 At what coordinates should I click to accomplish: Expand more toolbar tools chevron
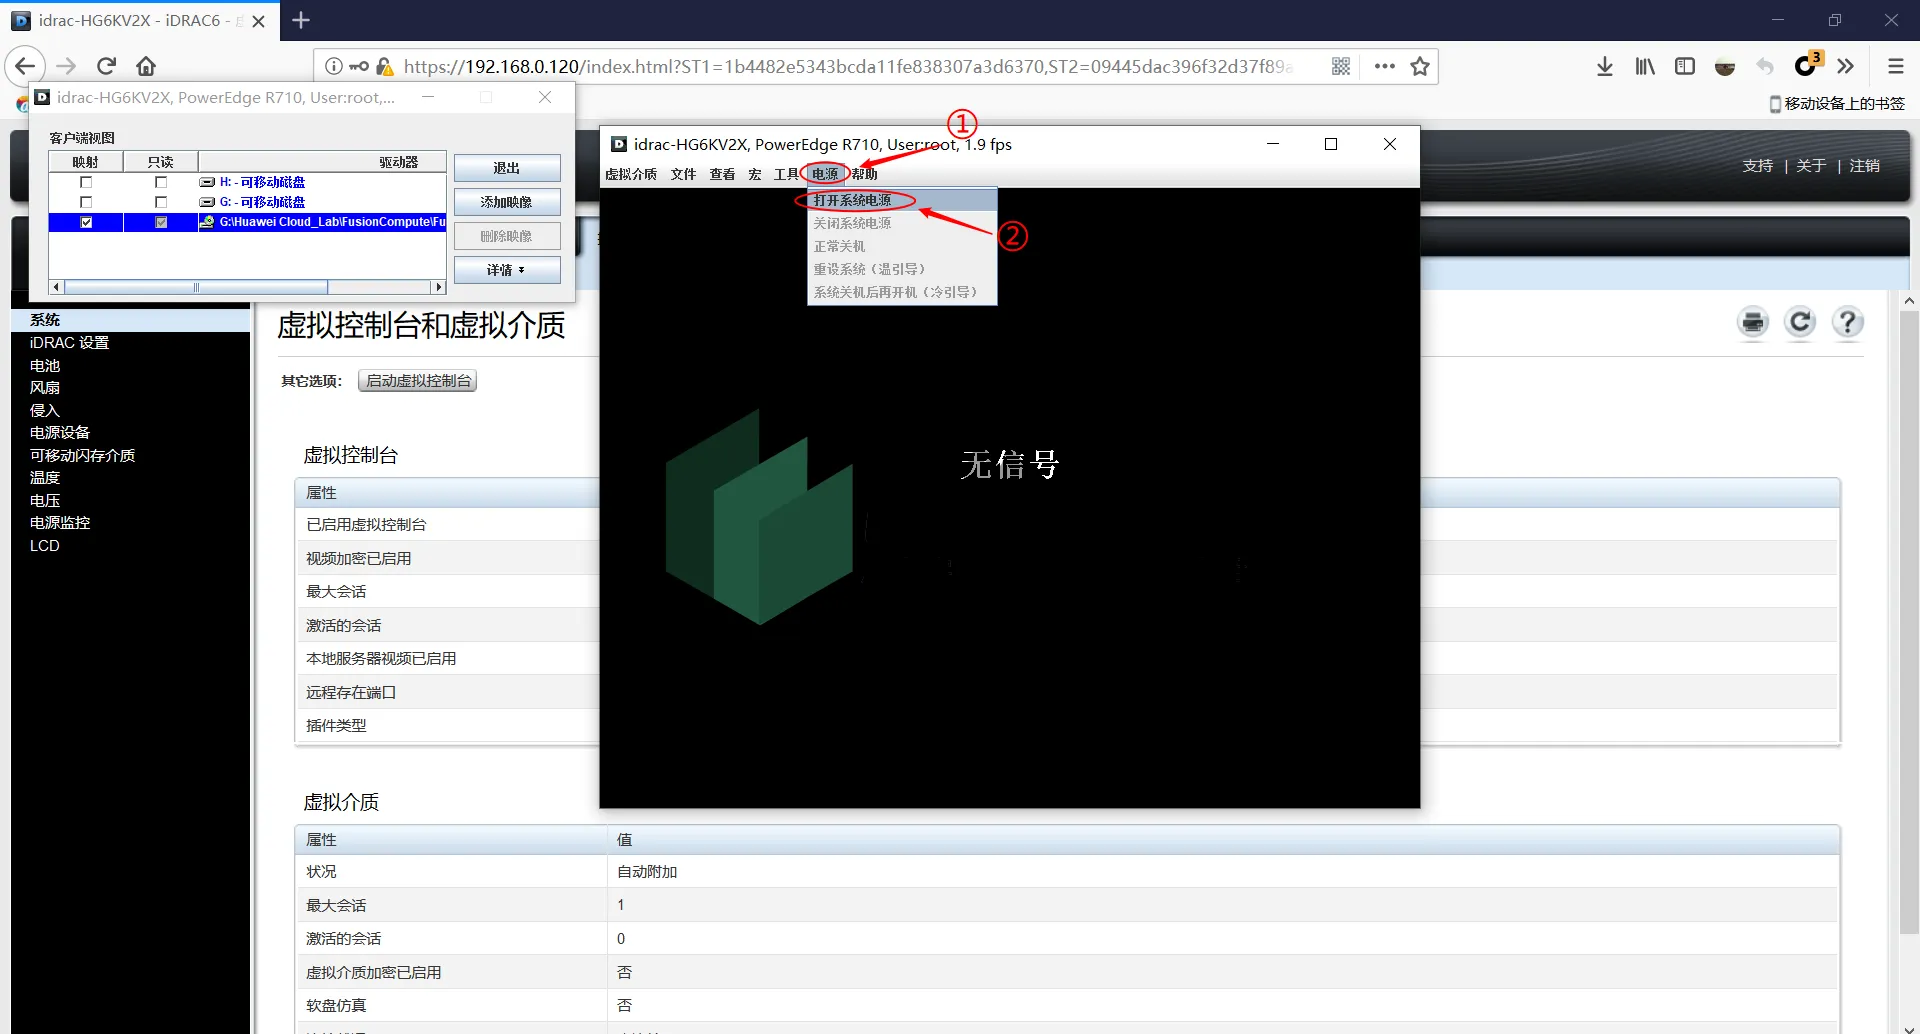[1846, 66]
